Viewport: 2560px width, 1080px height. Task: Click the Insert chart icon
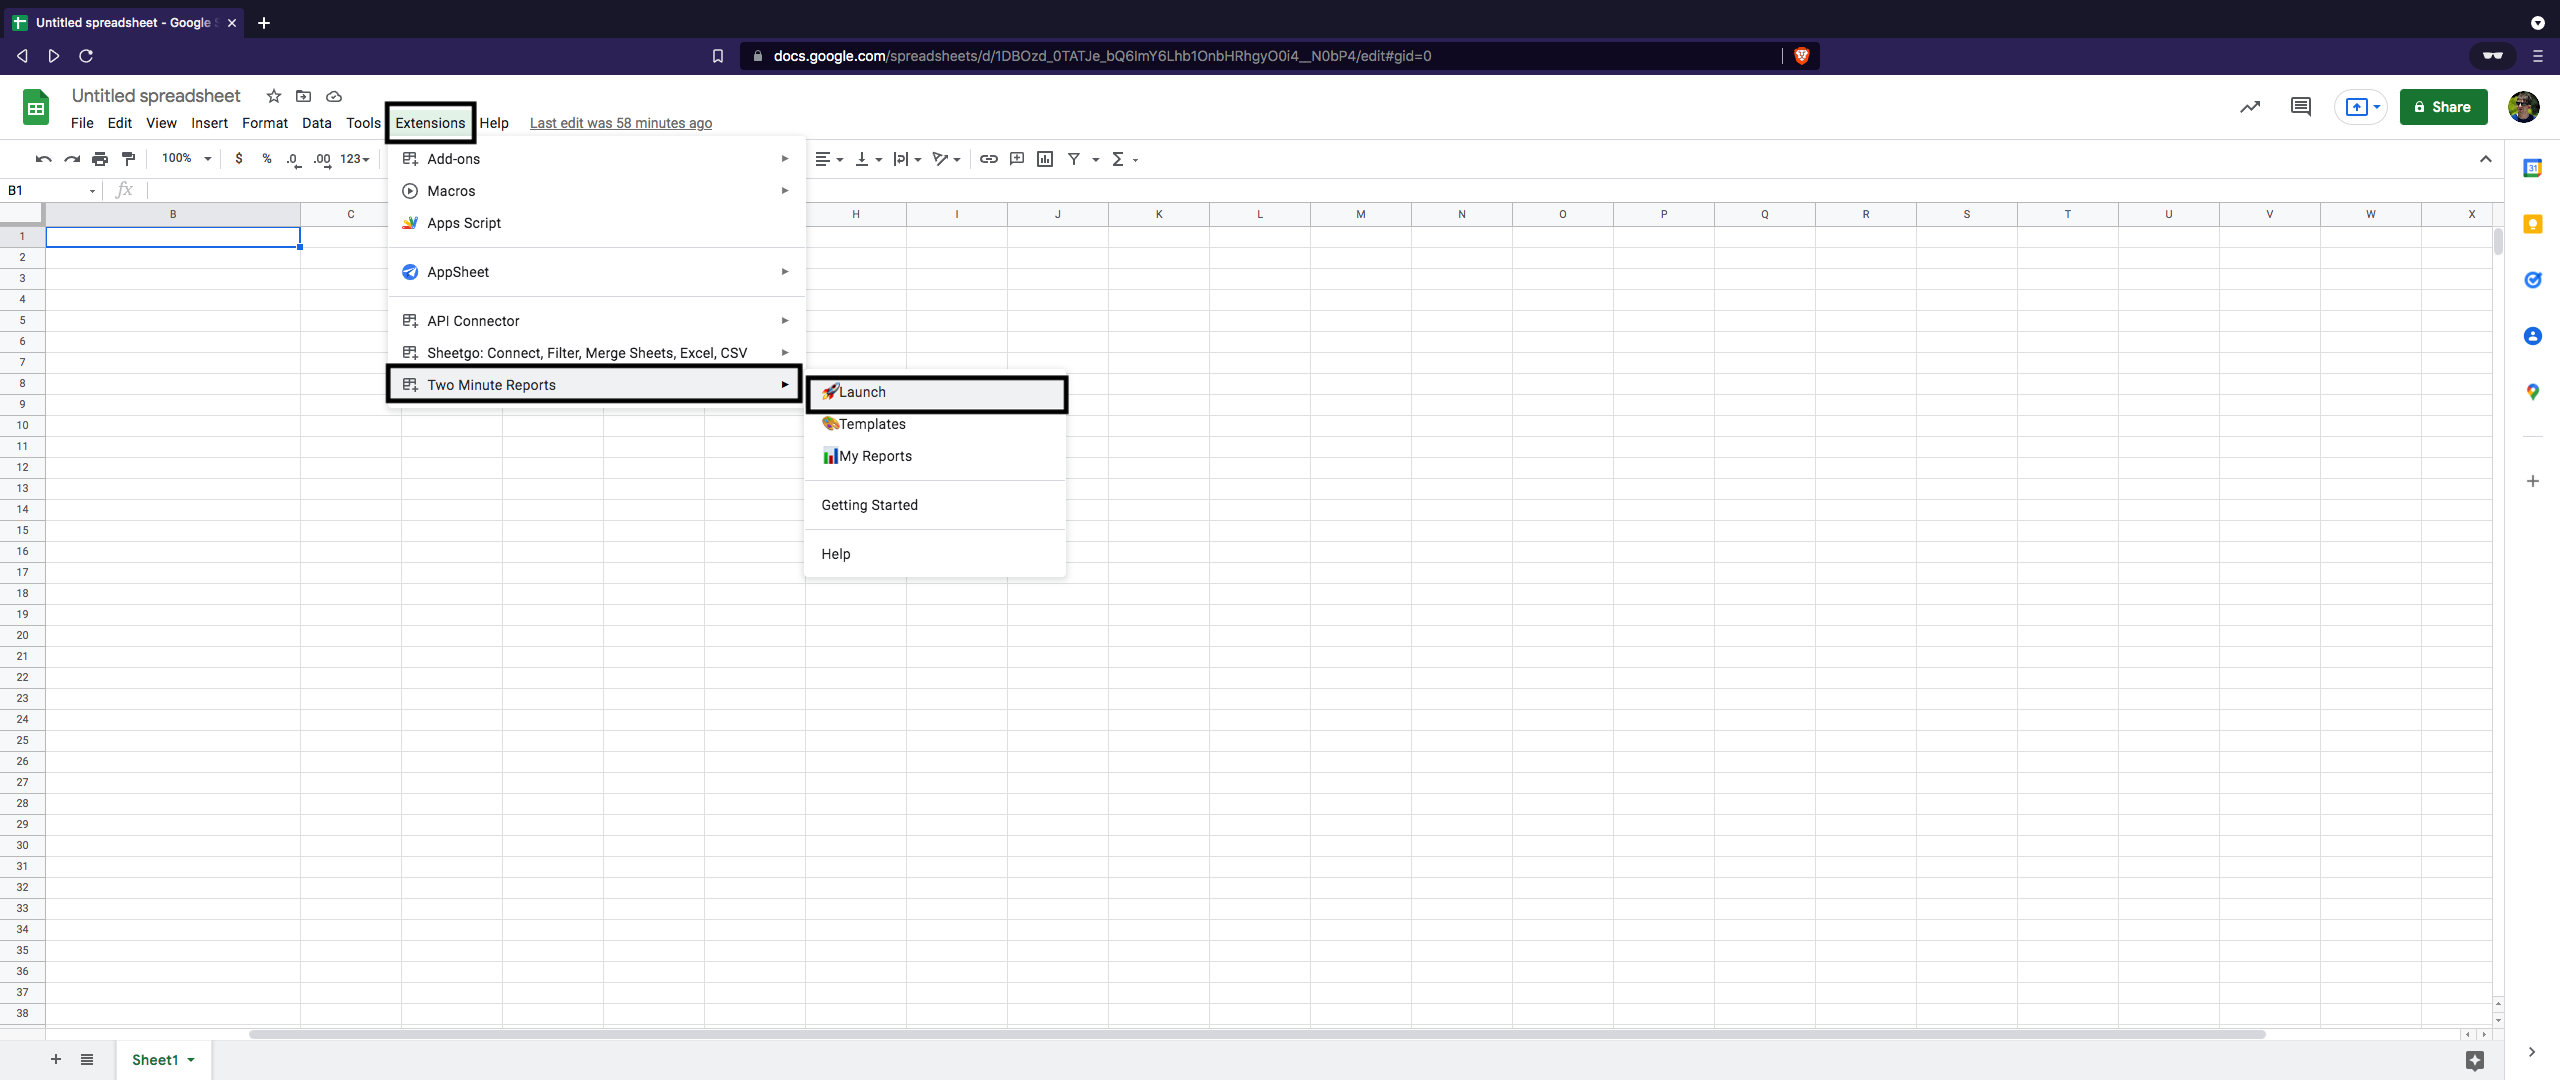[1045, 159]
